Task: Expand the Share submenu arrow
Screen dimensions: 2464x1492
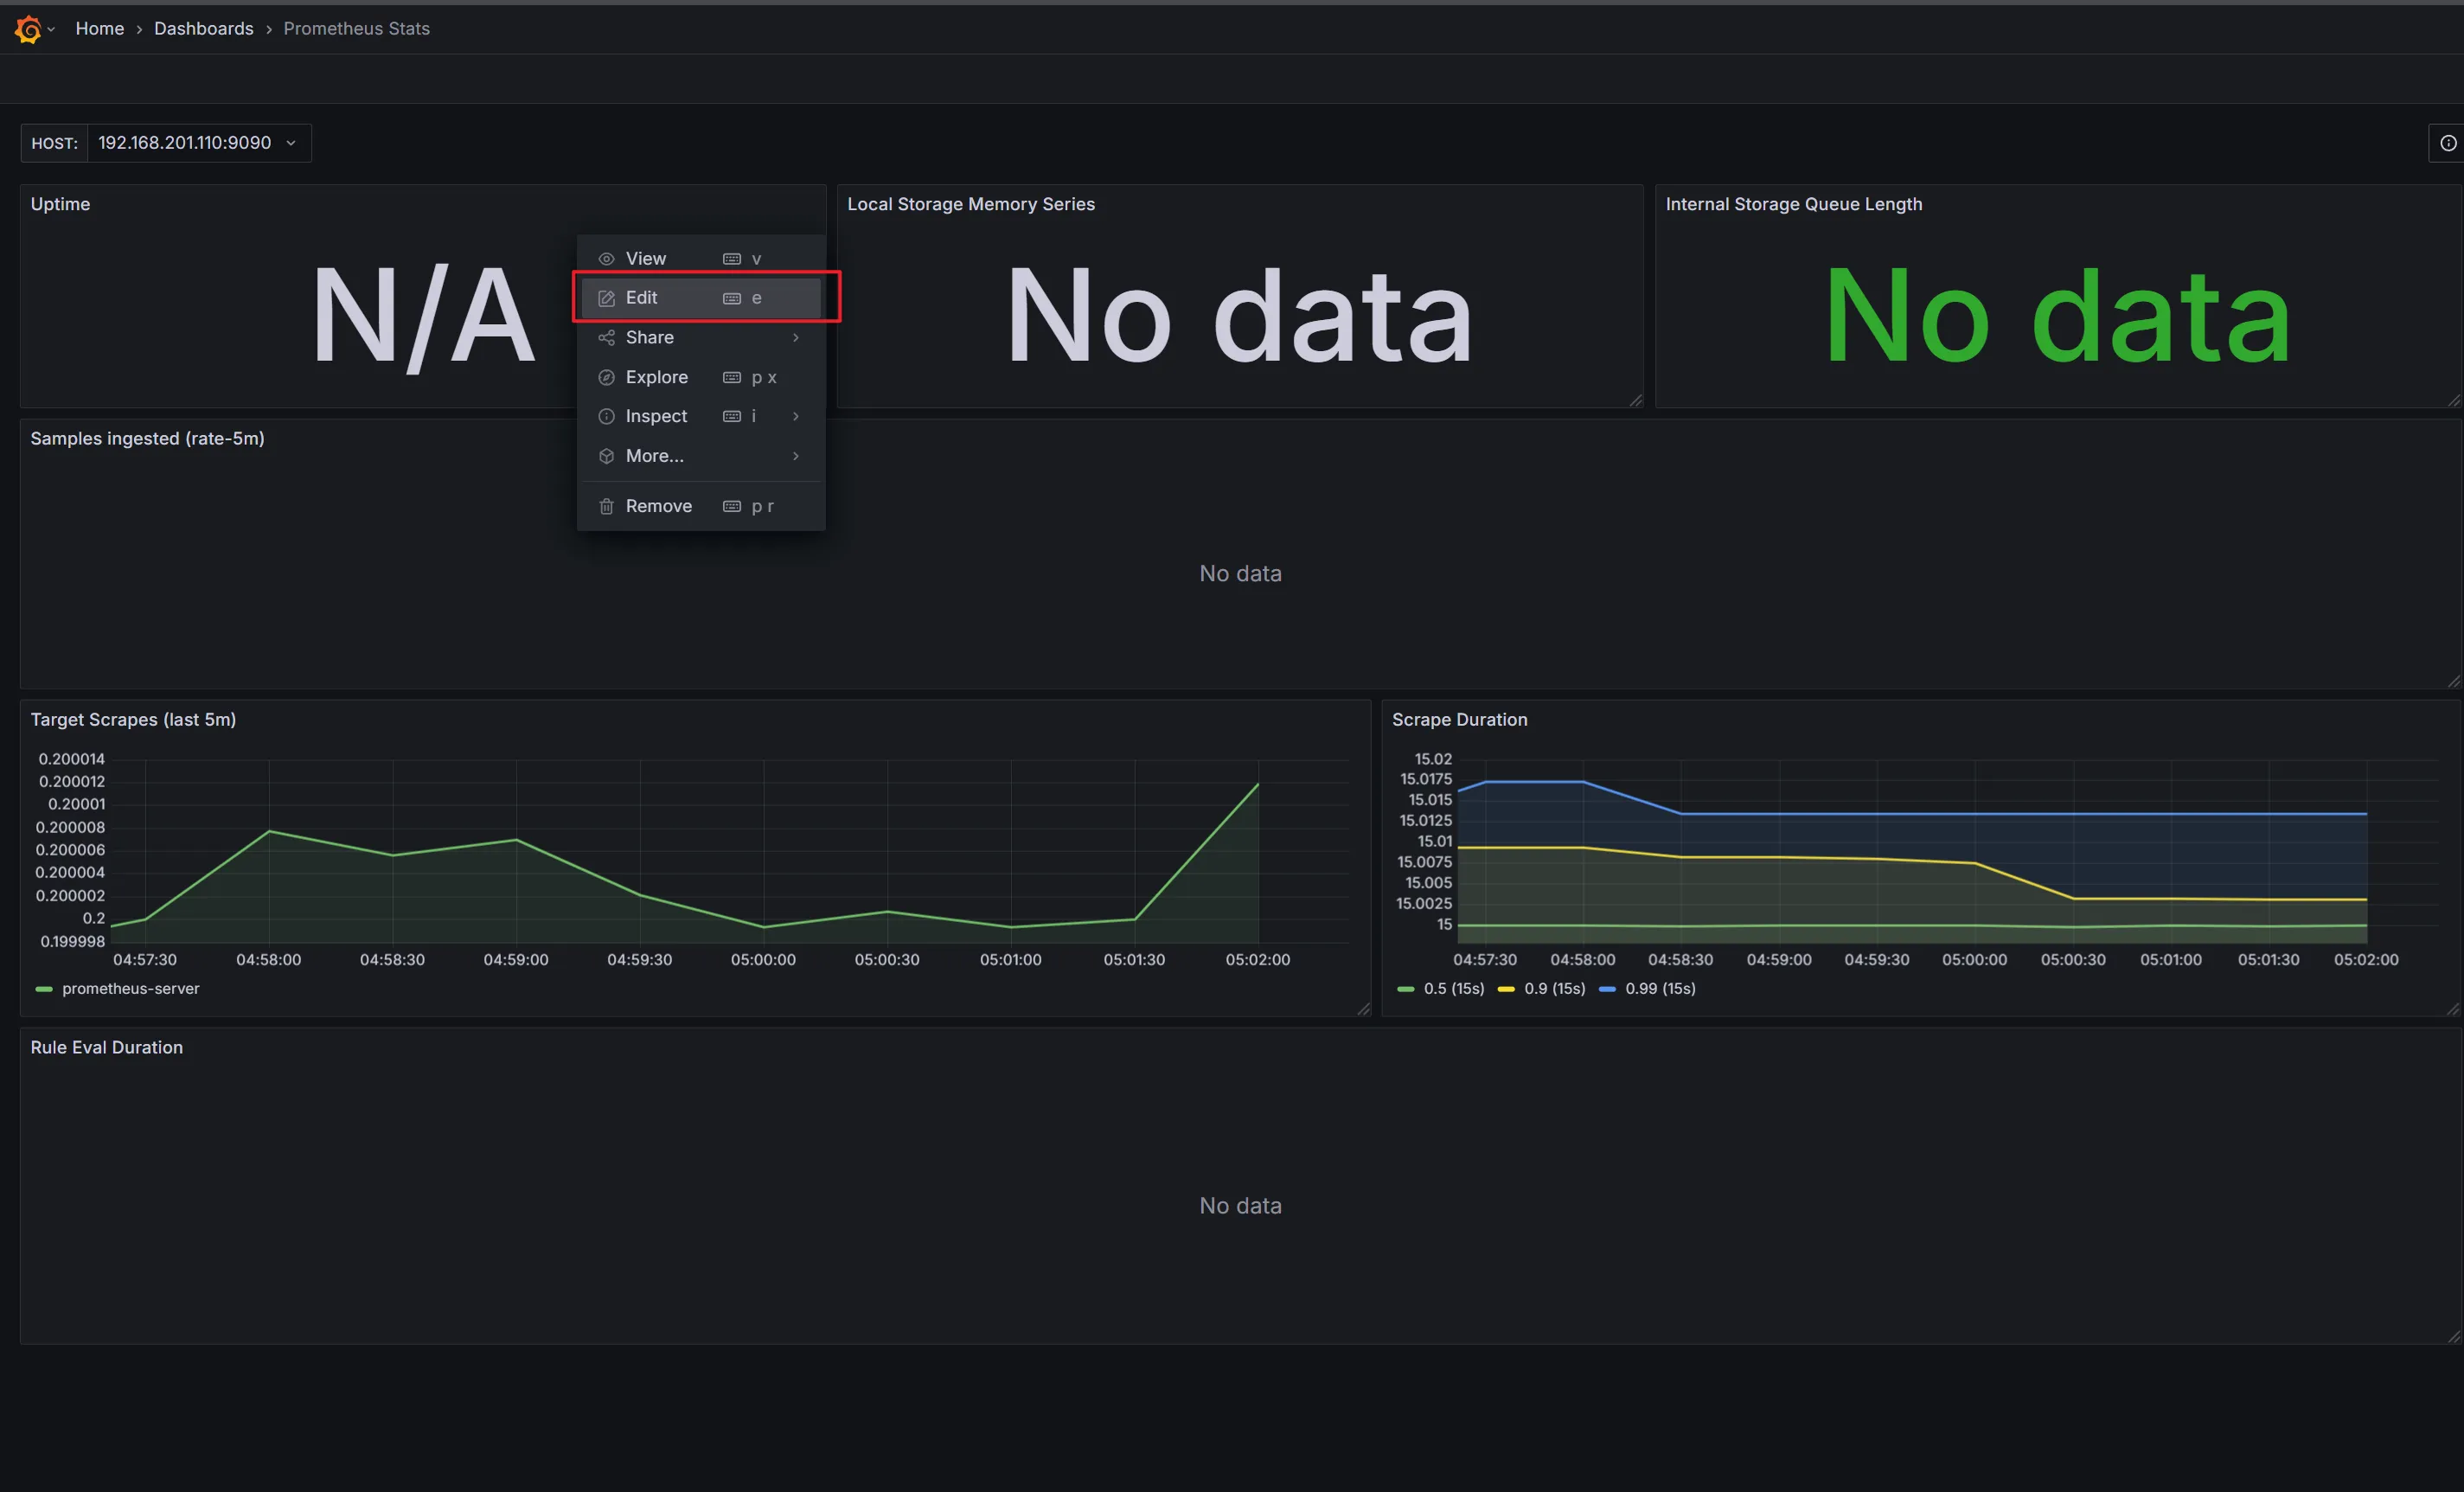Action: 796,338
